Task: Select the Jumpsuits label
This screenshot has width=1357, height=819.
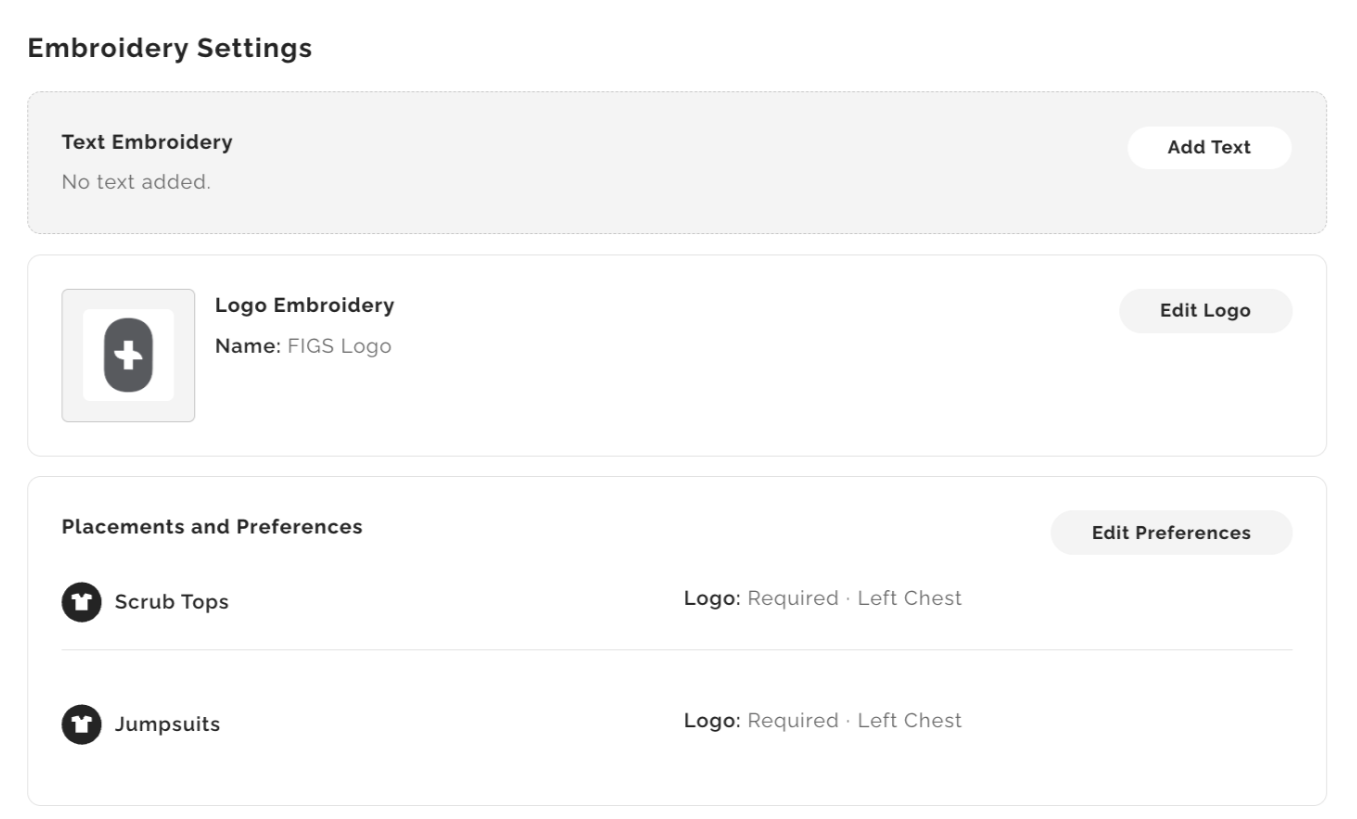Action: [167, 725]
